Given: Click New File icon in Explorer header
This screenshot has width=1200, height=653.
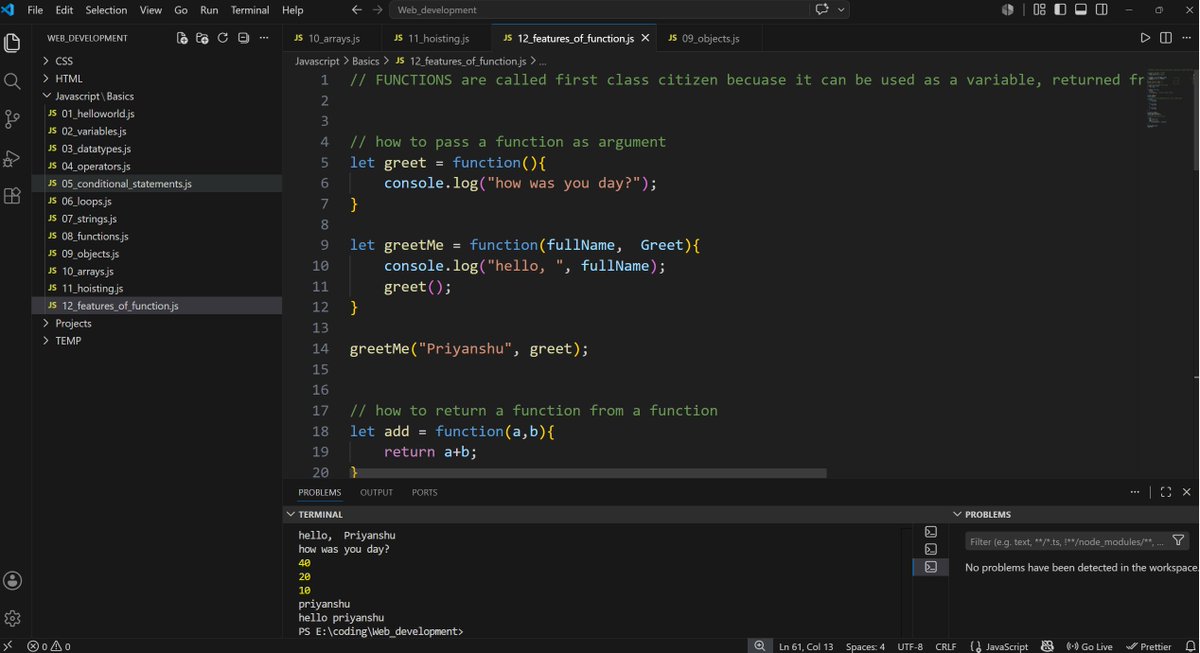Looking at the screenshot, I should click(x=182, y=38).
